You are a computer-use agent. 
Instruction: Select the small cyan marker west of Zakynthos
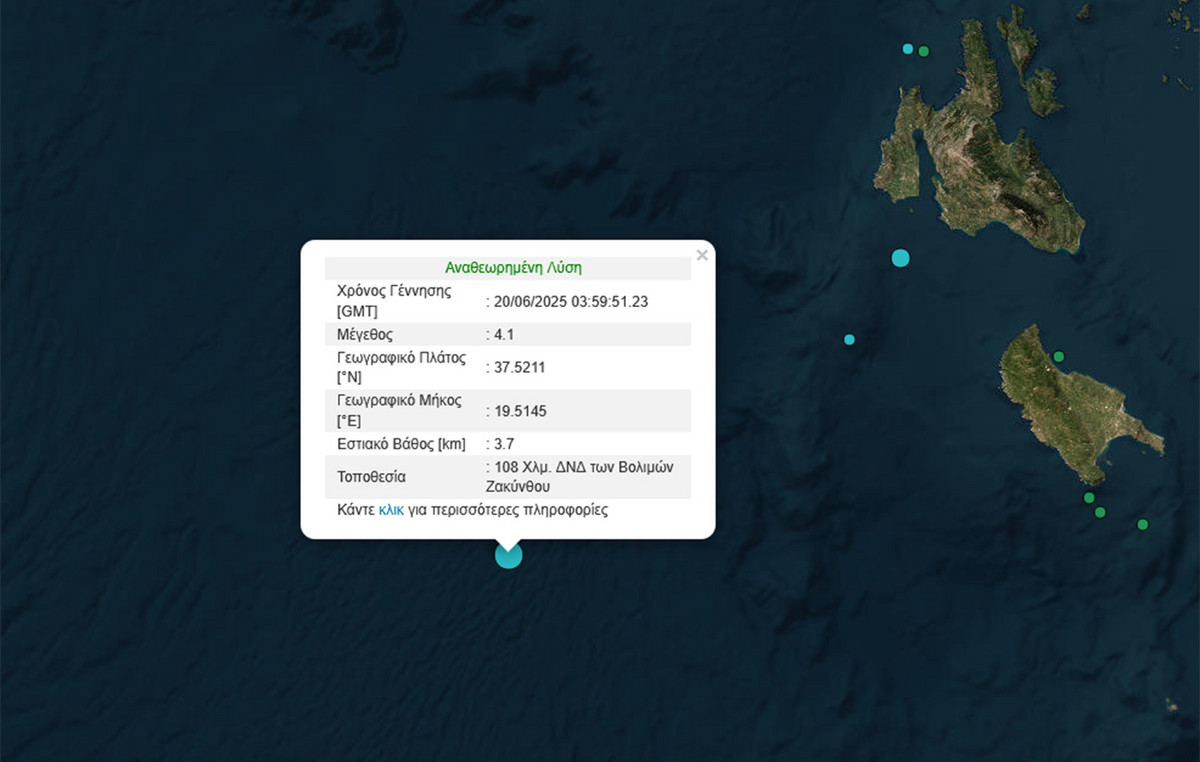point(849,340)
